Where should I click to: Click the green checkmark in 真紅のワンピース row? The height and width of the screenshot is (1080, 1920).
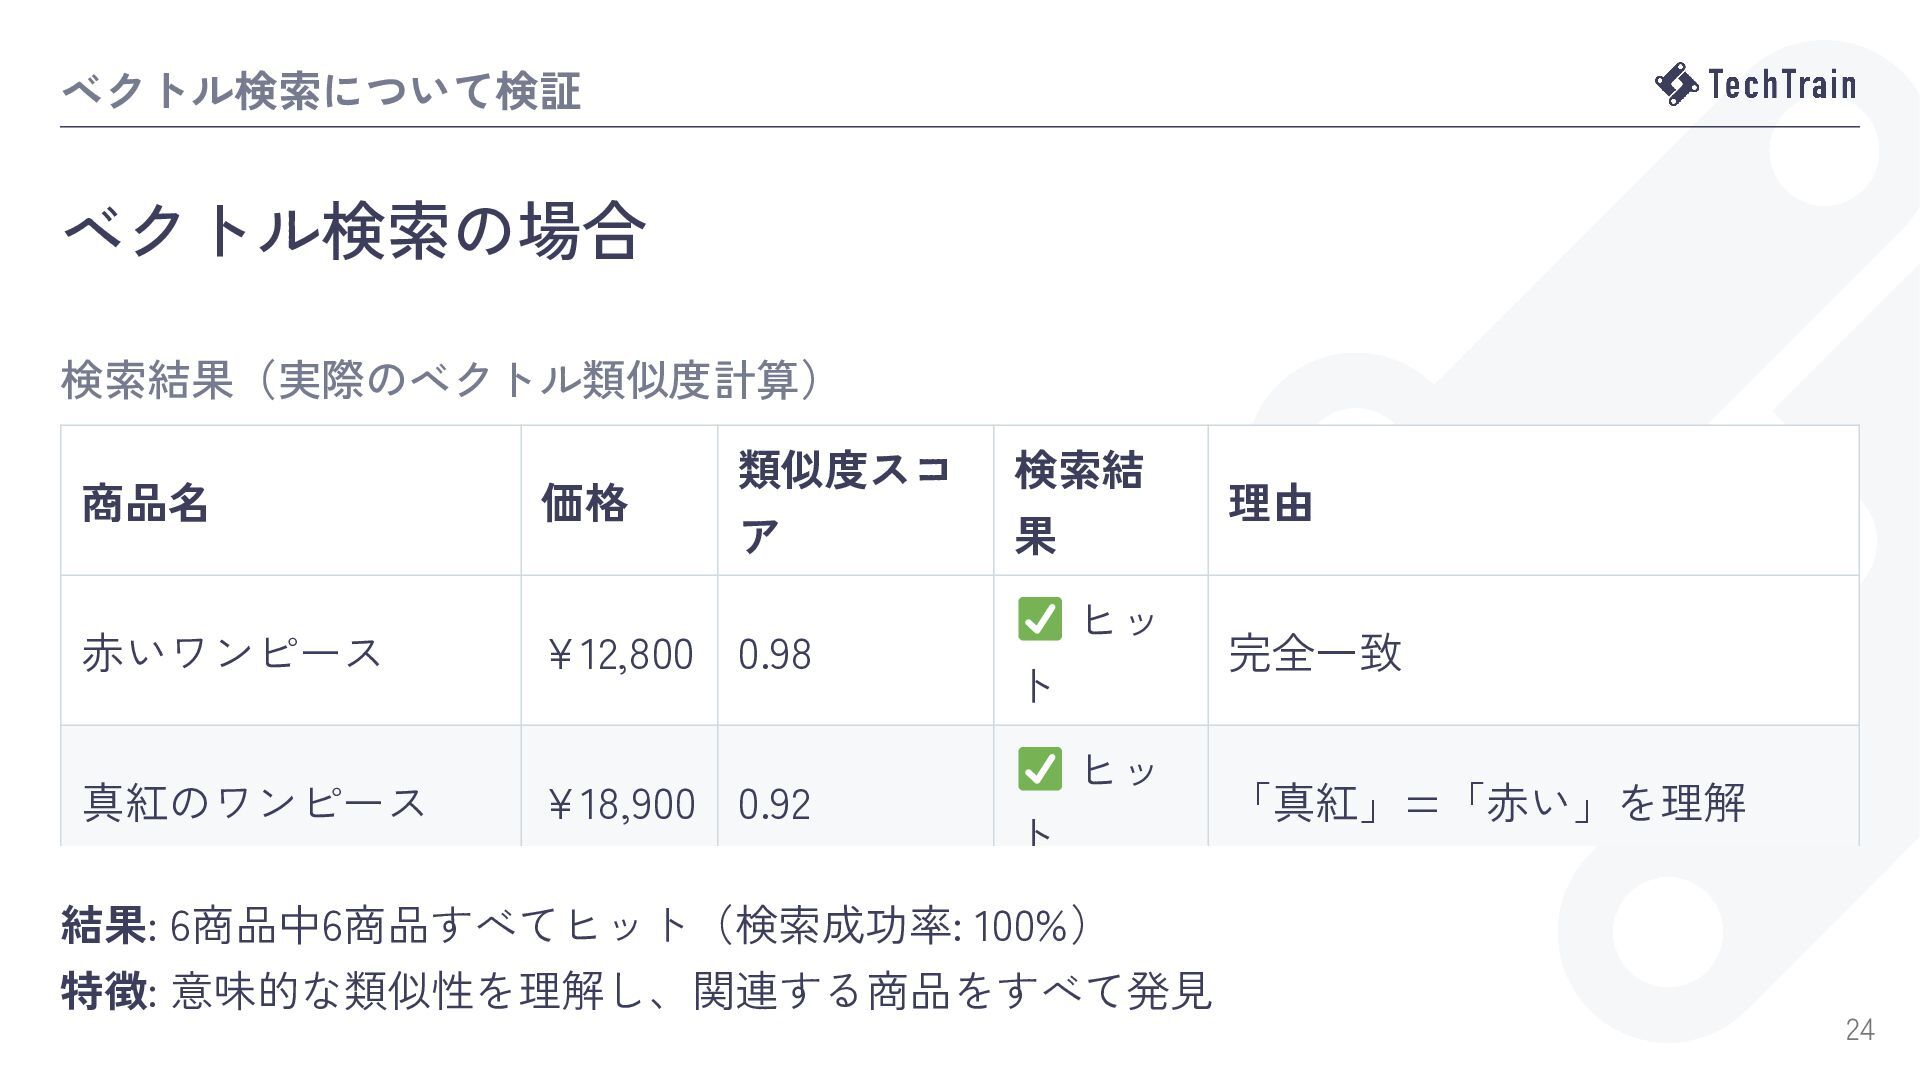coord(1040,769)
